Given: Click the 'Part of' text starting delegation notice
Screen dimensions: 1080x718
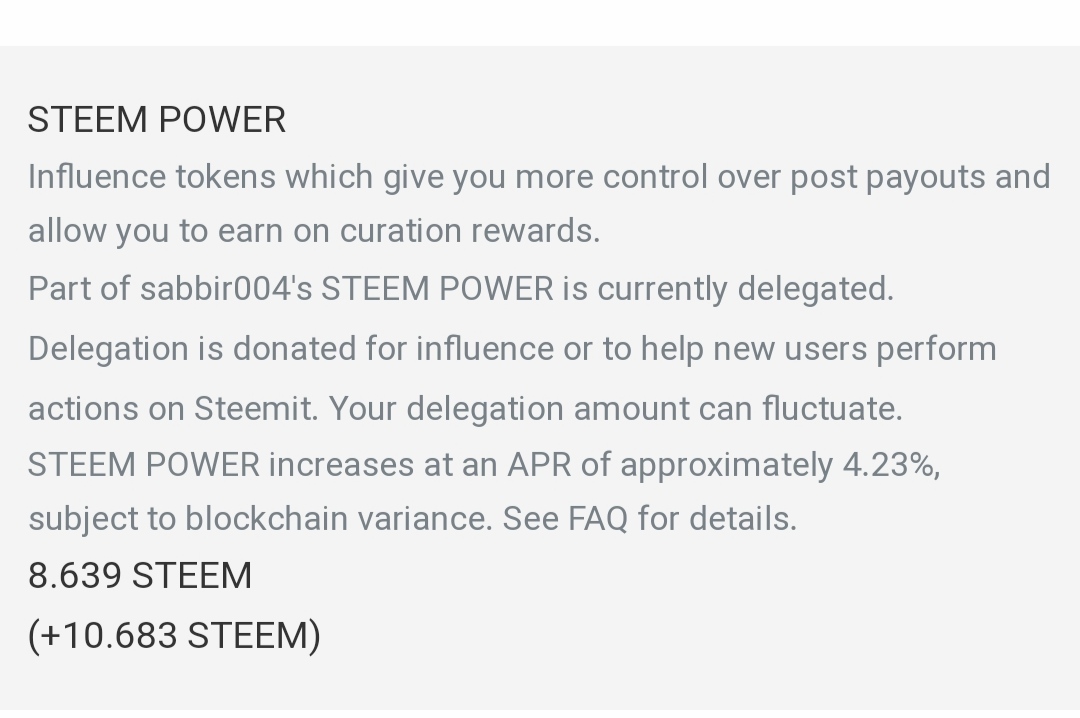Looking at the screenshot, I should 79,289.
